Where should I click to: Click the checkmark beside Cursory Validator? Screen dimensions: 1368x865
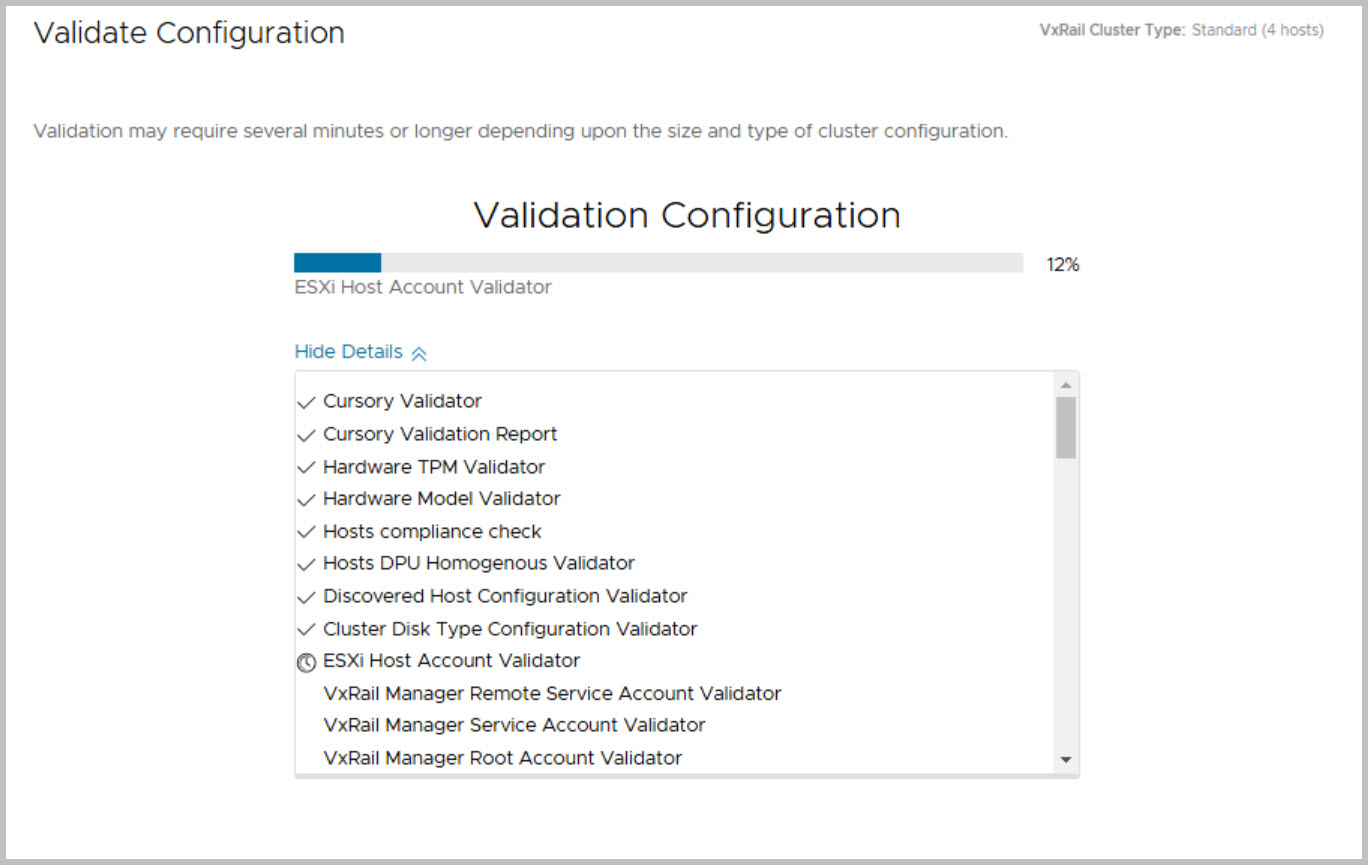coord(306,403)
